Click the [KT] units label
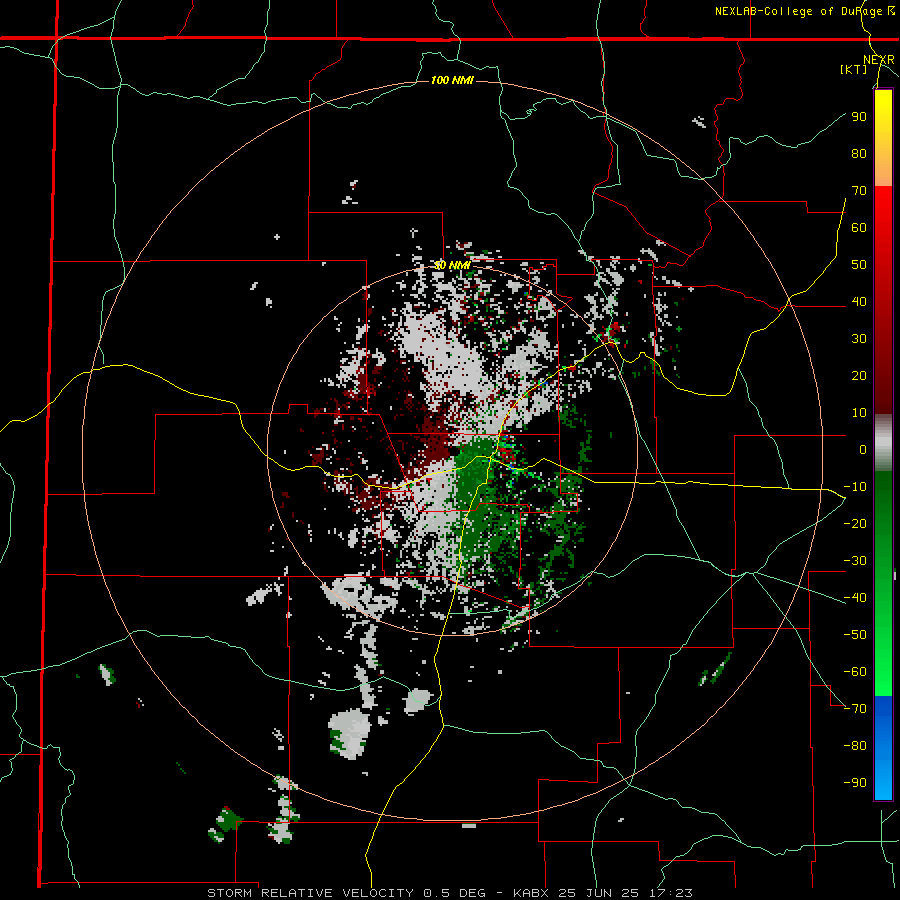 [x=853, y=69]
